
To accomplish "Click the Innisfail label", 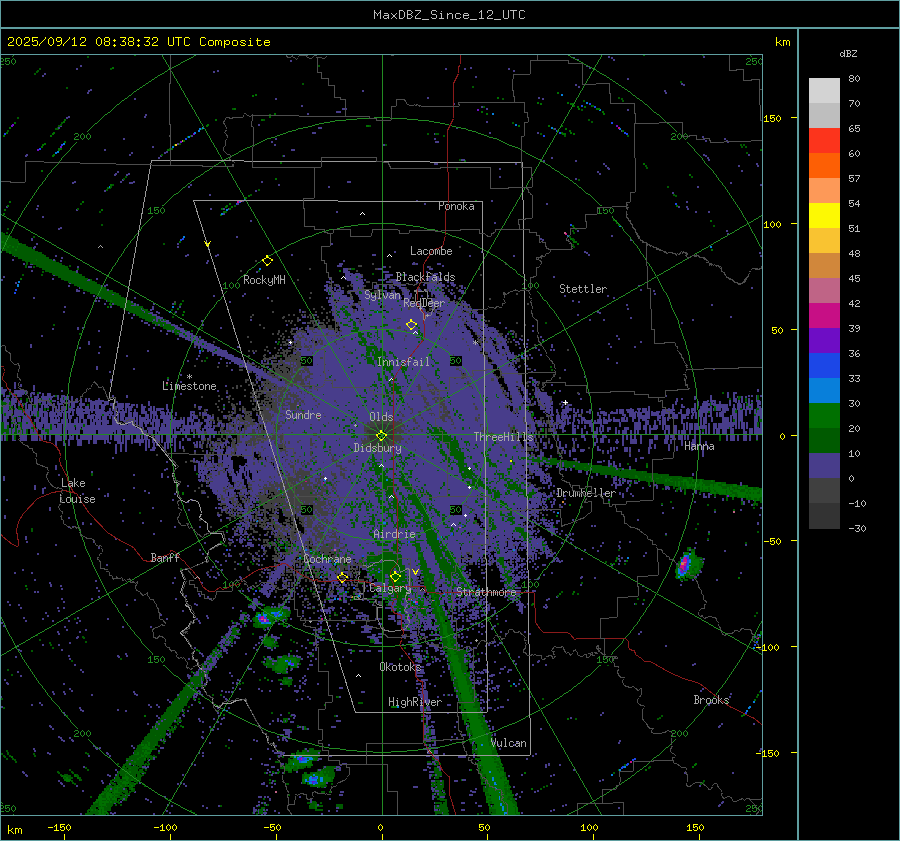I will tap(403, 362).
